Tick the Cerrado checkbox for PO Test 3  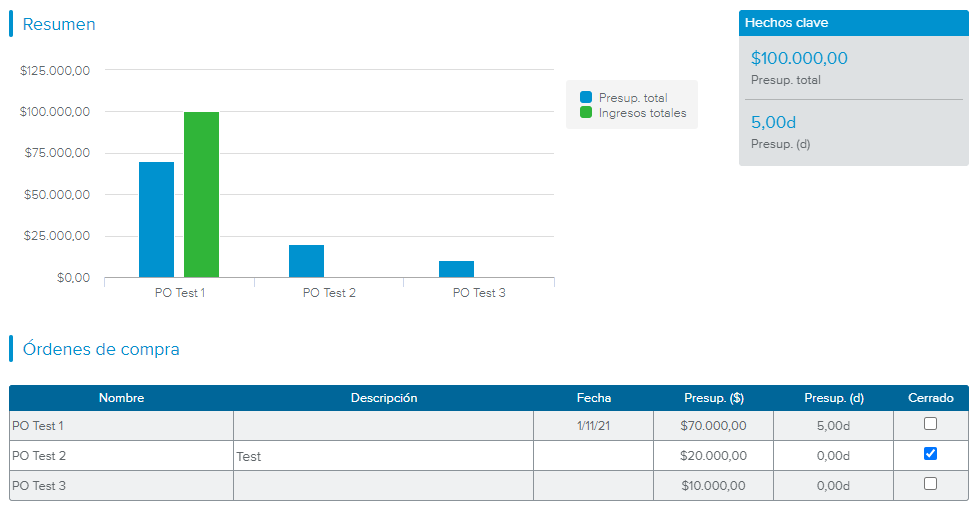pyautogui.click(x=930, y=484)
